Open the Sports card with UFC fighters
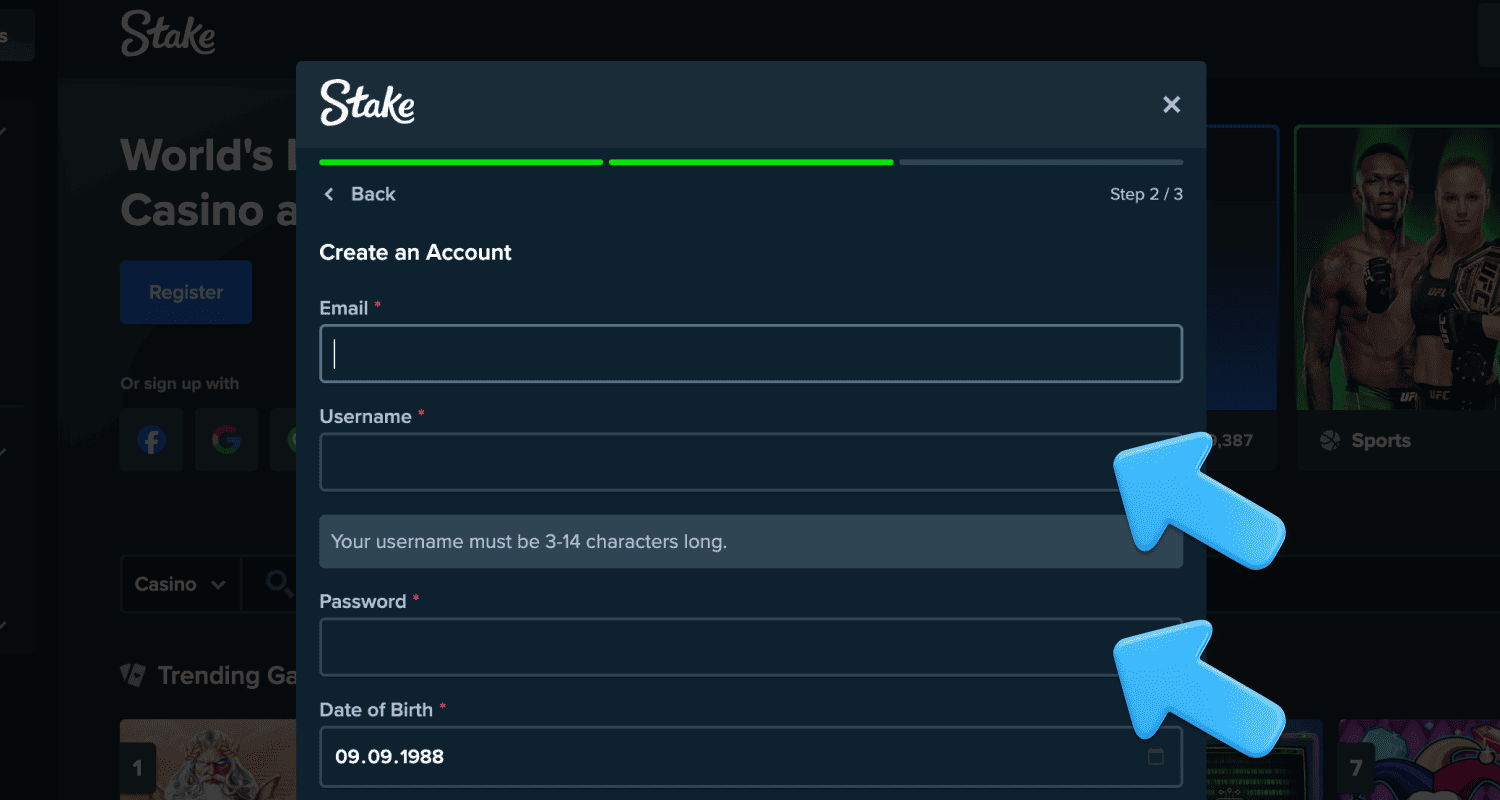The image size is (1500, 800). tap(1396, 290)
